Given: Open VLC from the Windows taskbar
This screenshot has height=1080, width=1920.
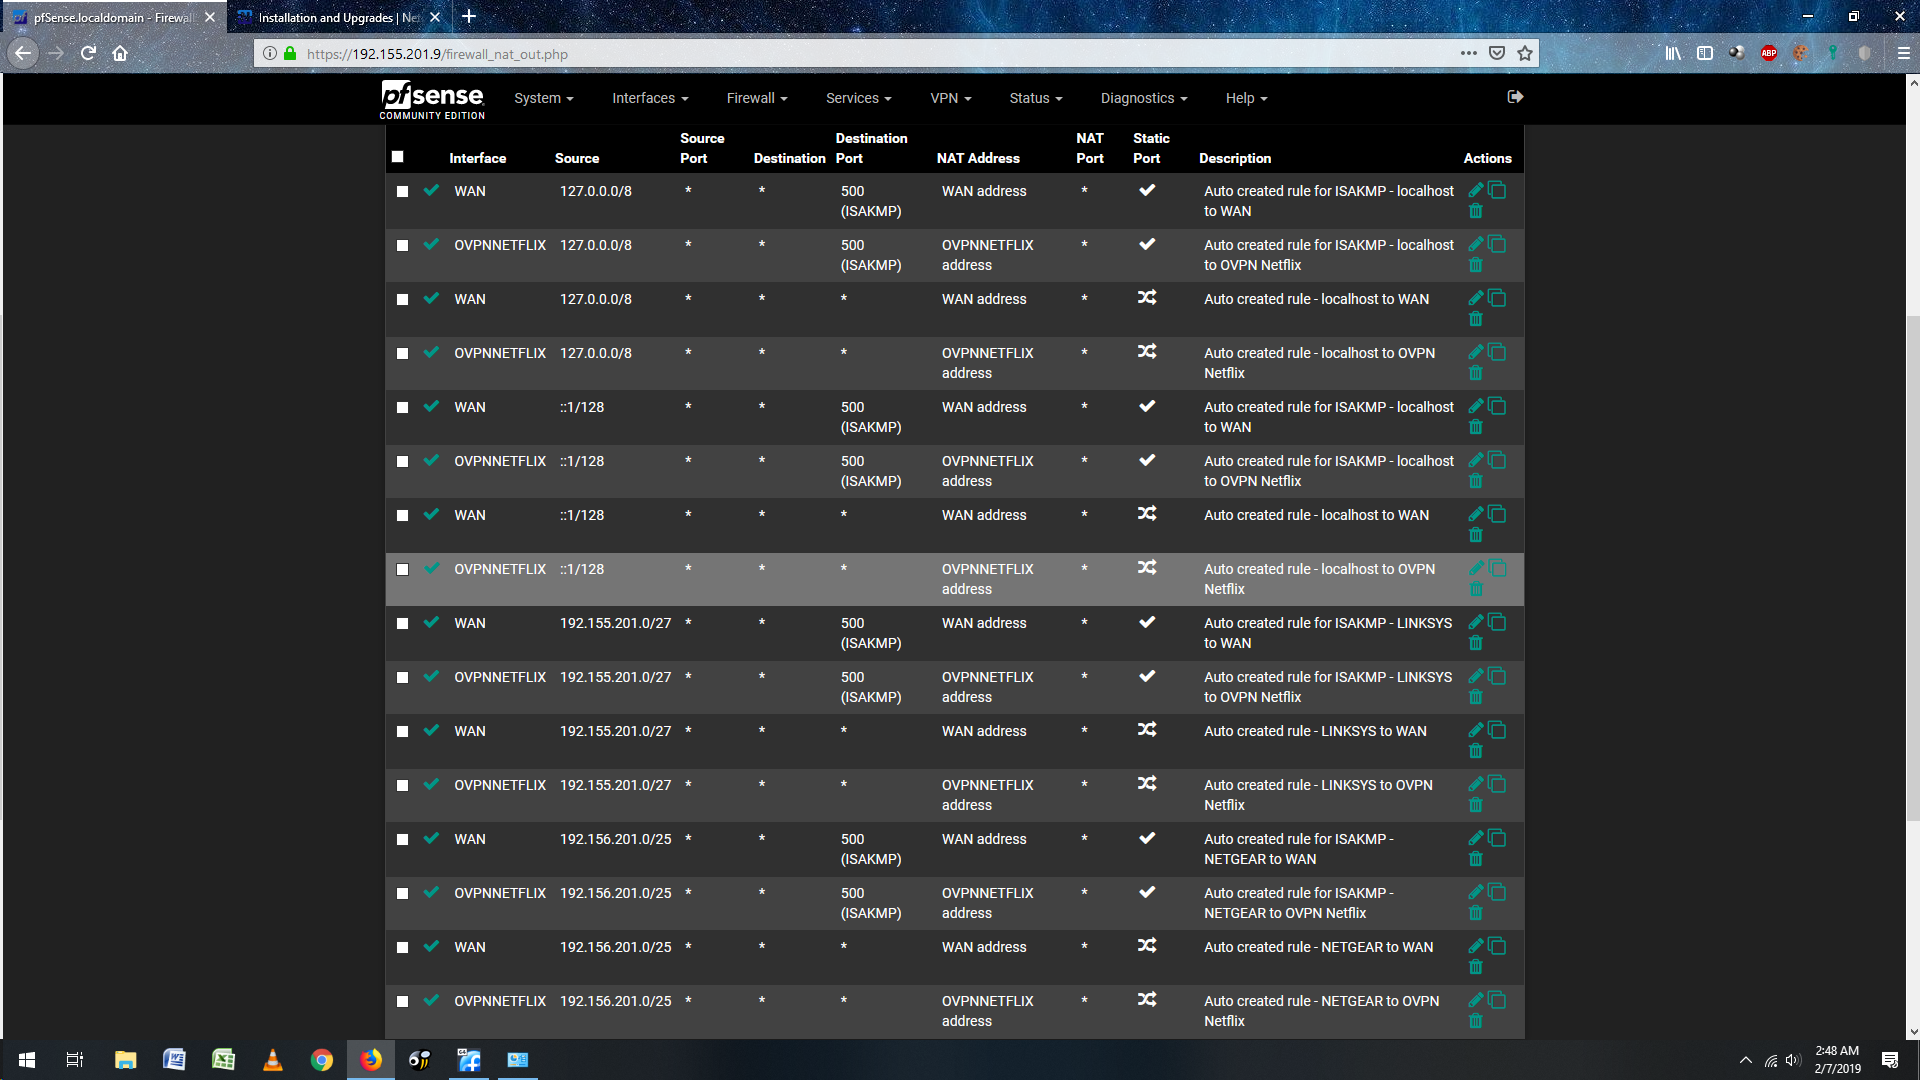Looking at the screenshot, I should [272, 1060].
